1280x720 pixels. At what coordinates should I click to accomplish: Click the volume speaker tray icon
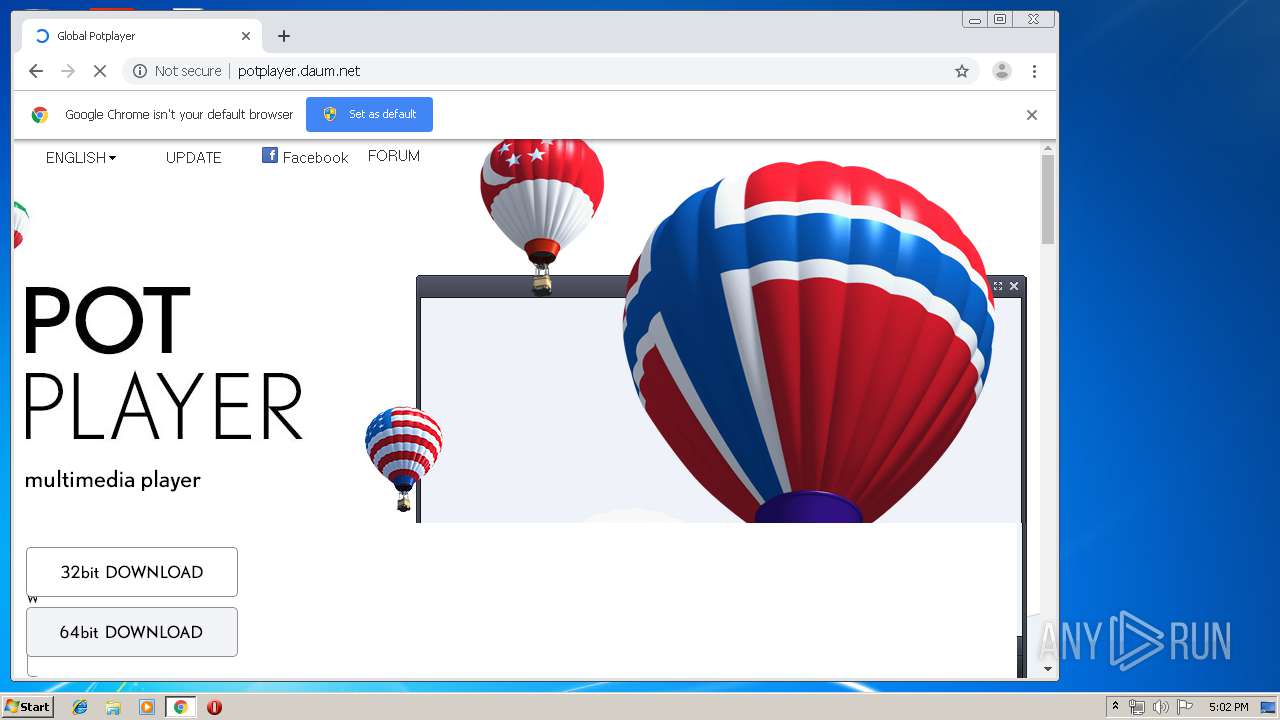[x=1160, y=707]
